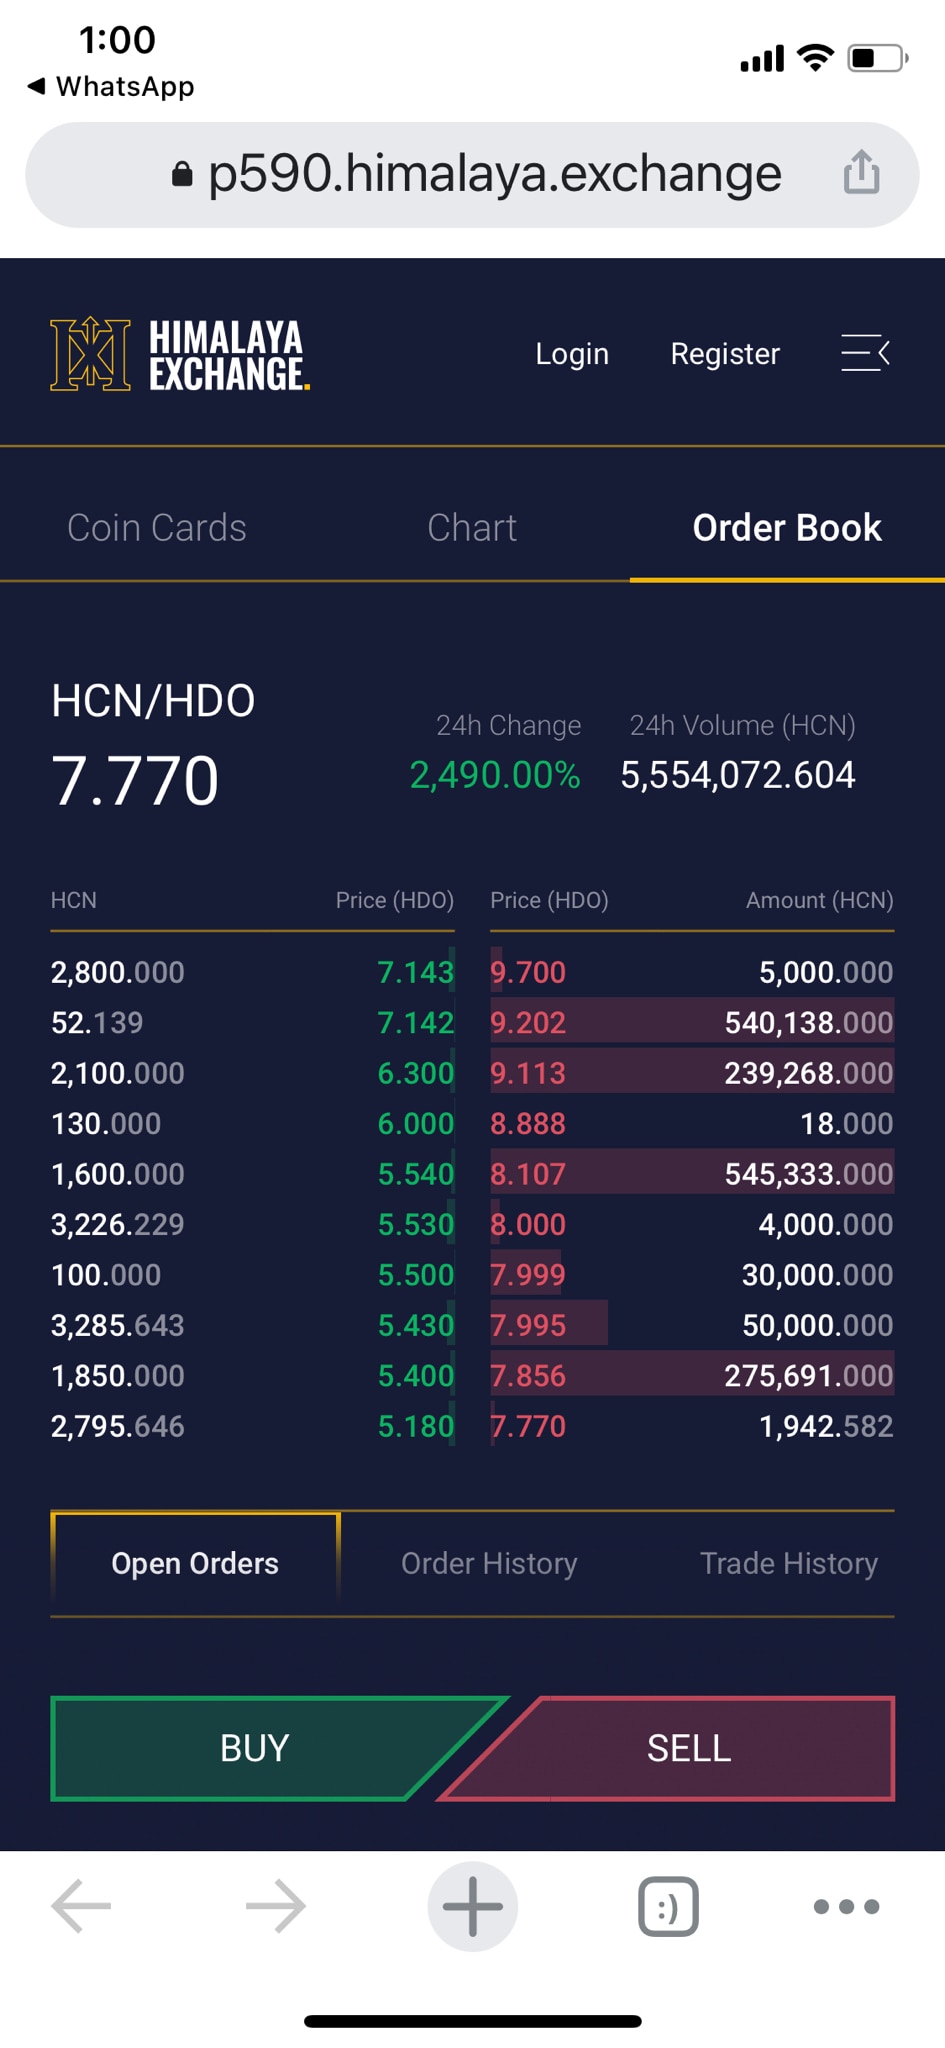
Task: Select ask price 8.888
Action: 528,1123
